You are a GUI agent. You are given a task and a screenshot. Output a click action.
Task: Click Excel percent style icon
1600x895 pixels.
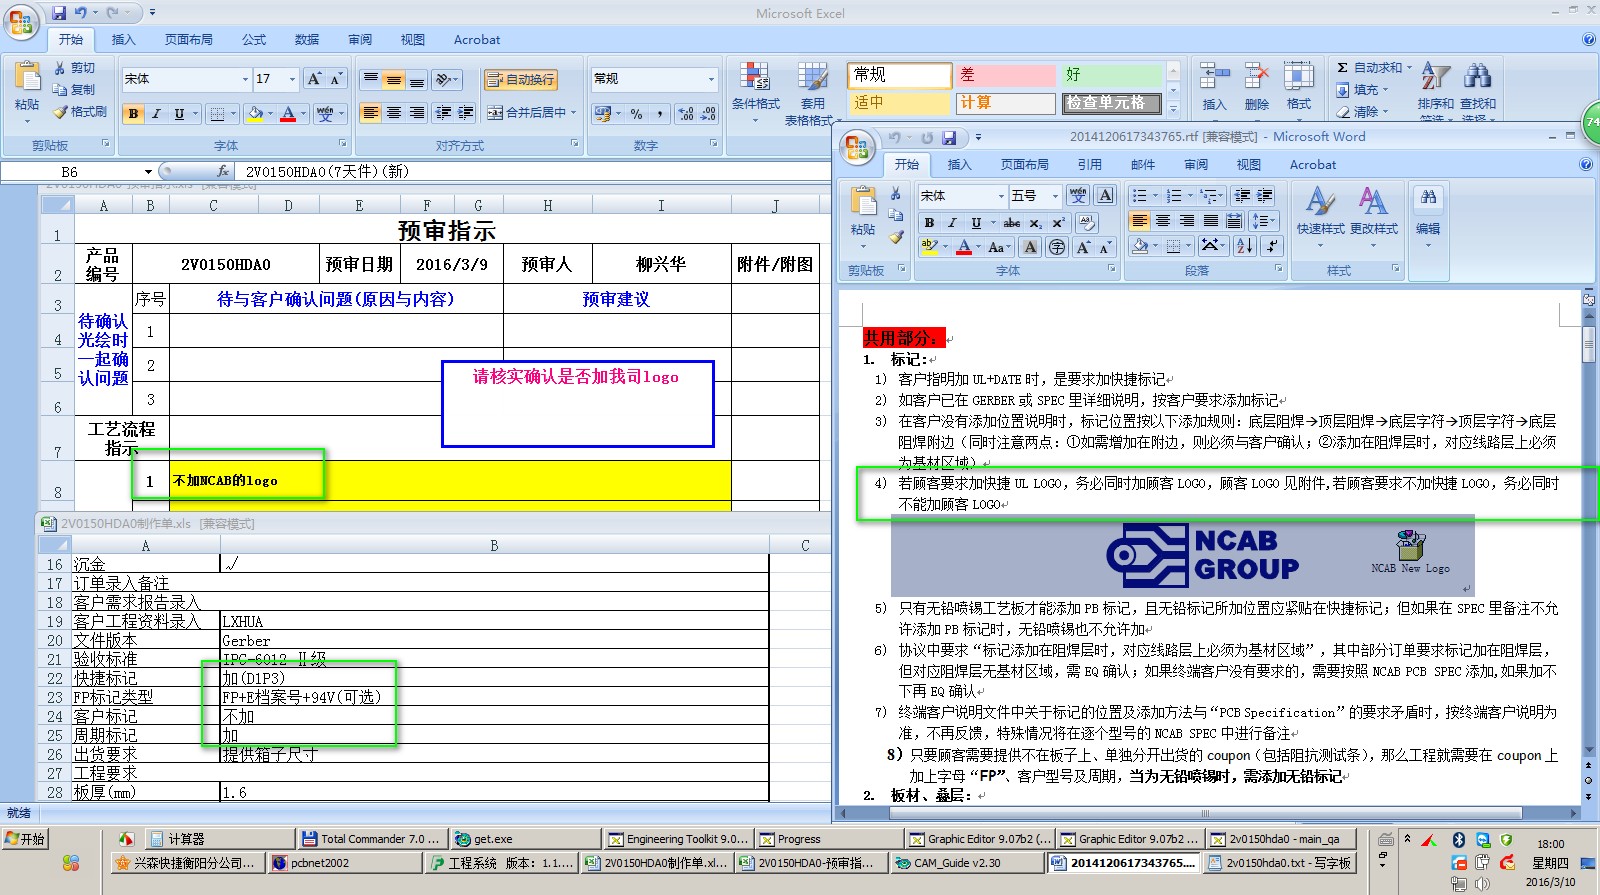click(636, 114)
